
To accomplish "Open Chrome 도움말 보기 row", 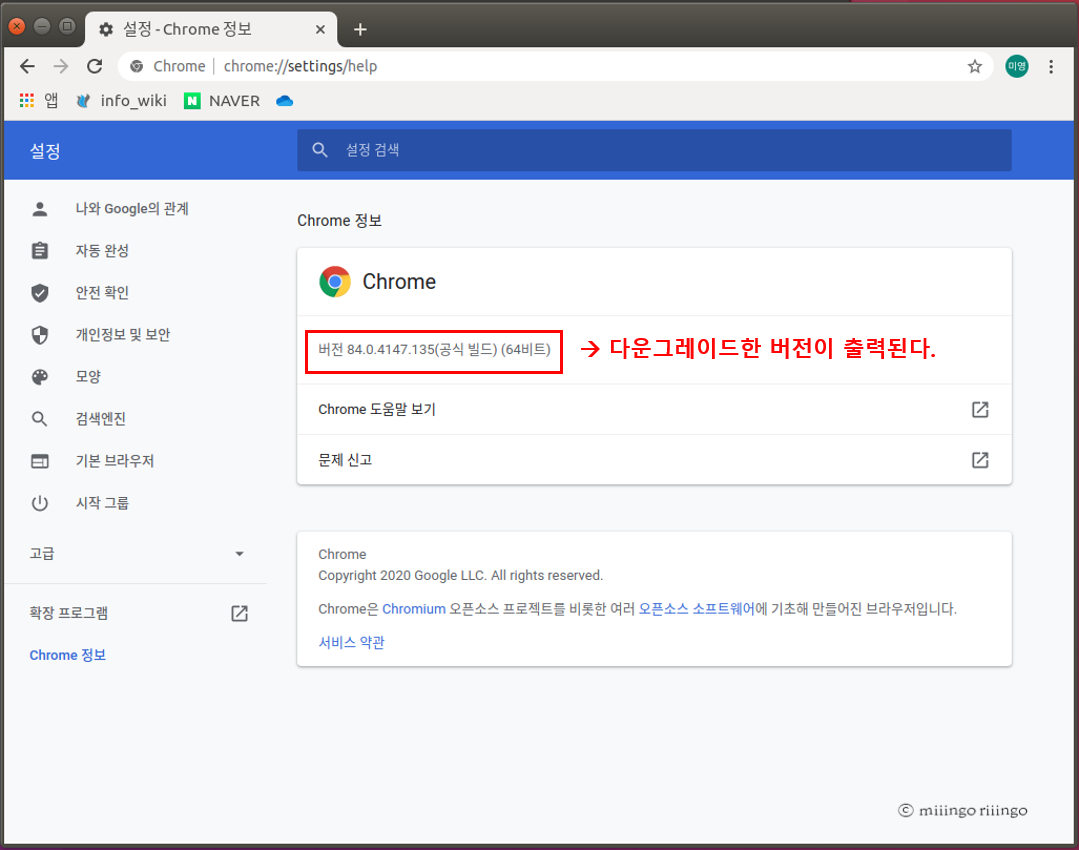I will coord(654,410).
